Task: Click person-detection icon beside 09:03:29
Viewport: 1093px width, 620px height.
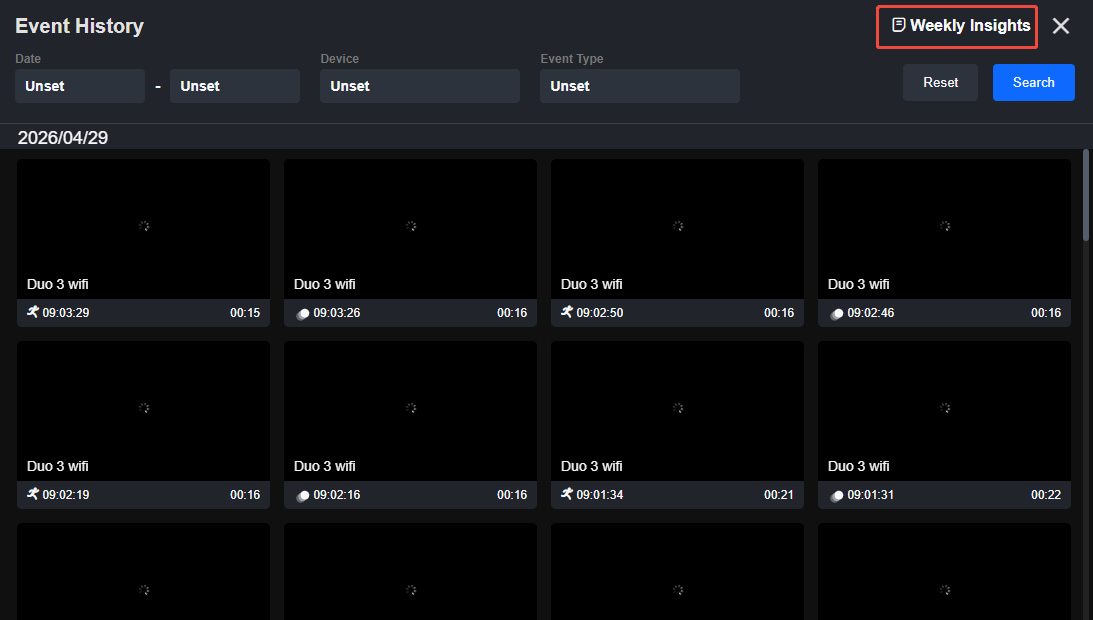Action: tap(33, 312)
